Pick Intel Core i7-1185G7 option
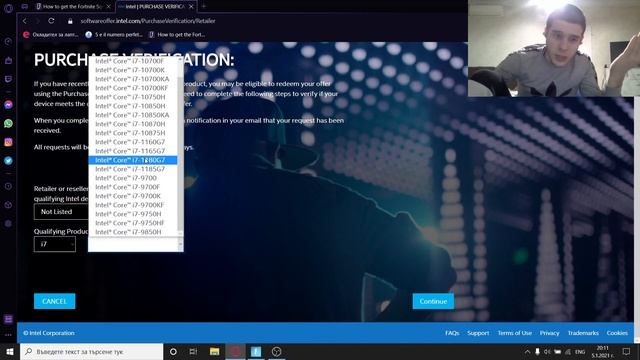The width and height of the screenshot is (640, 360). click(133, 169)
